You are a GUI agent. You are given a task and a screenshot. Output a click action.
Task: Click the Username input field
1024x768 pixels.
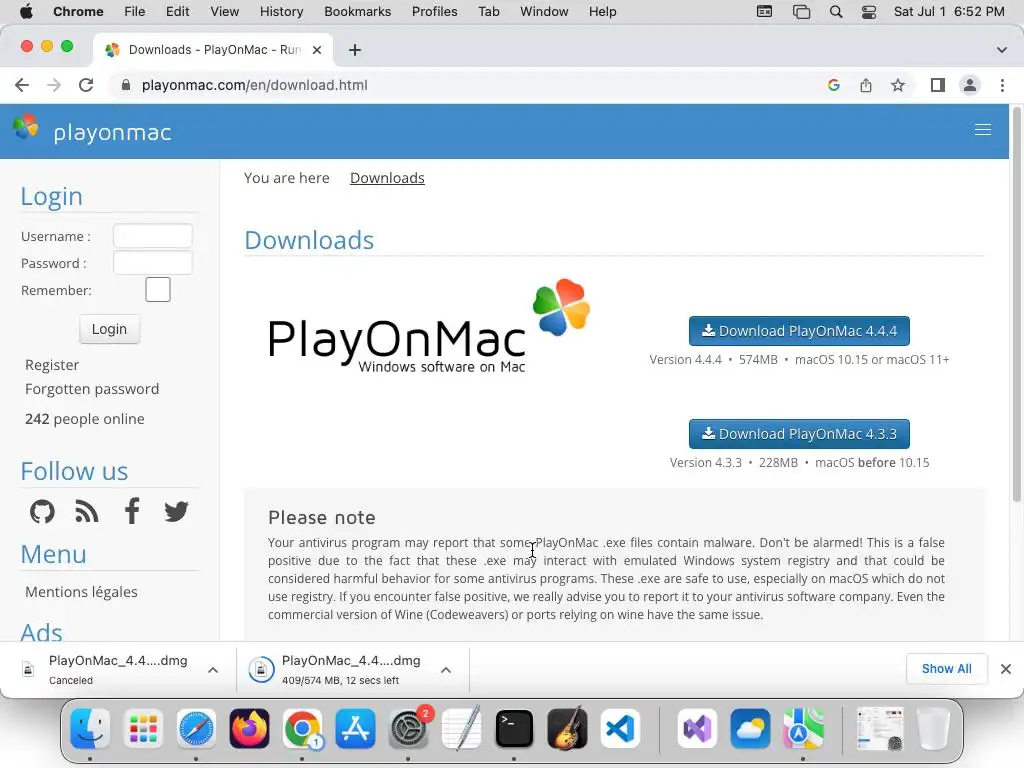(x=153, y=236)
